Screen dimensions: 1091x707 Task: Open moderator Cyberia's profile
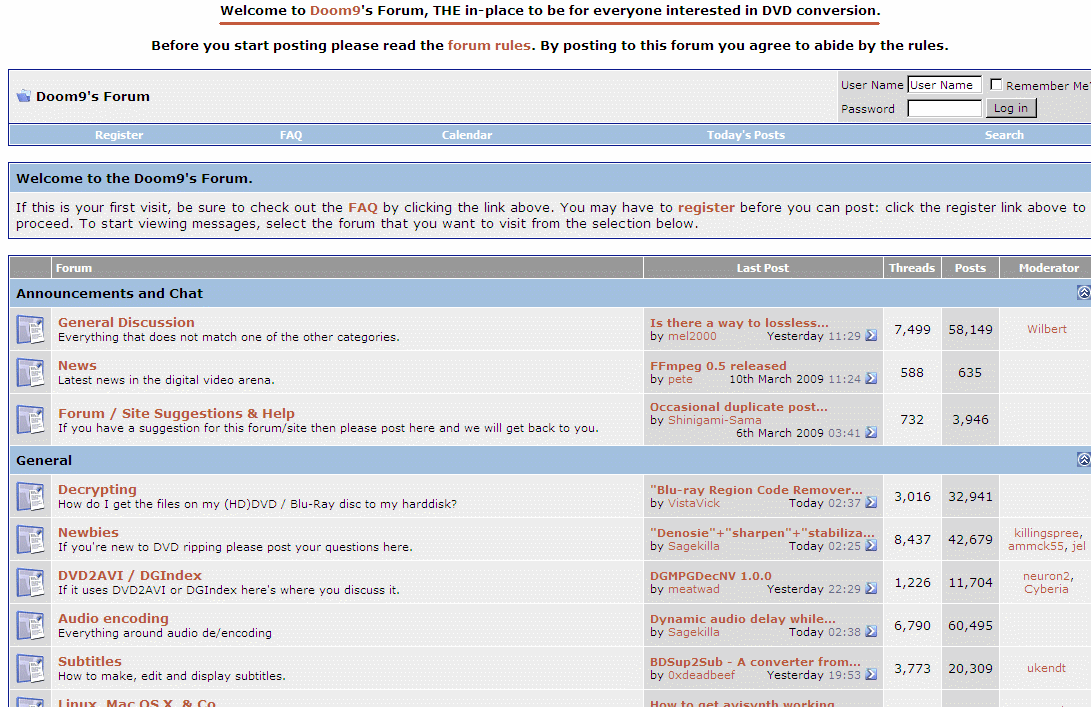click(x=1046, y=589)
